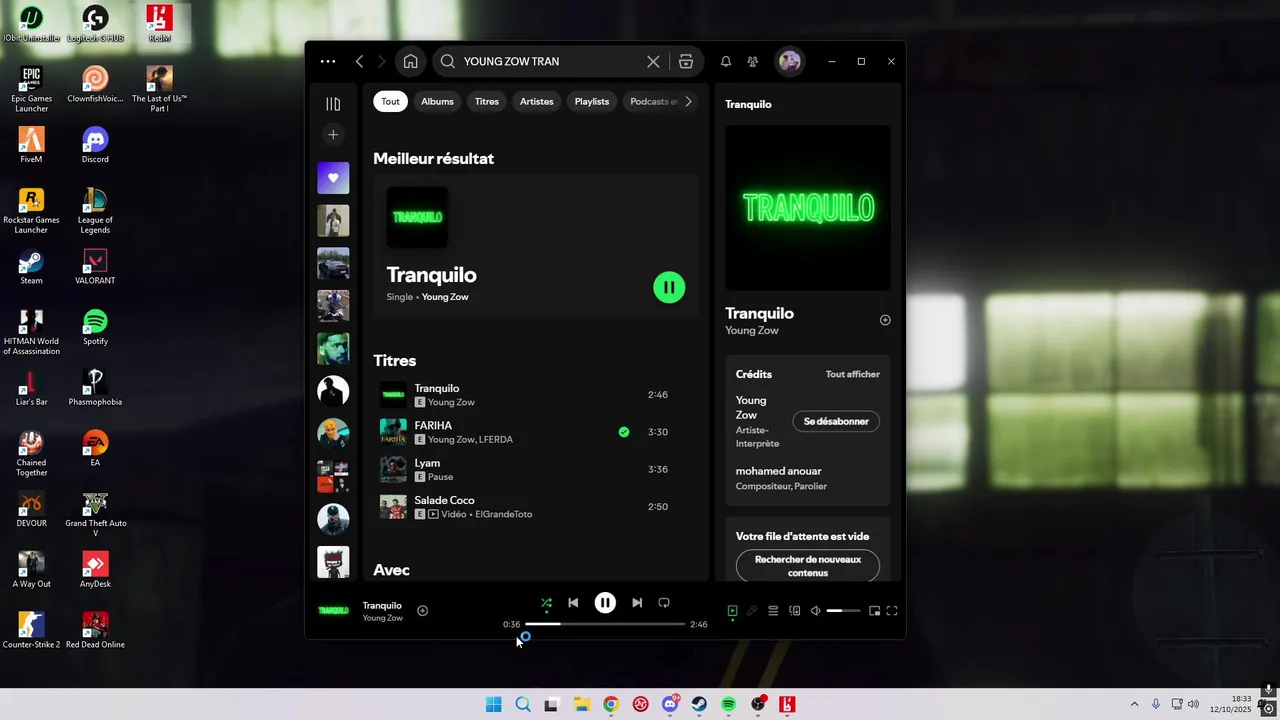Open Google Chrome from the taskbar

(611, 704)
